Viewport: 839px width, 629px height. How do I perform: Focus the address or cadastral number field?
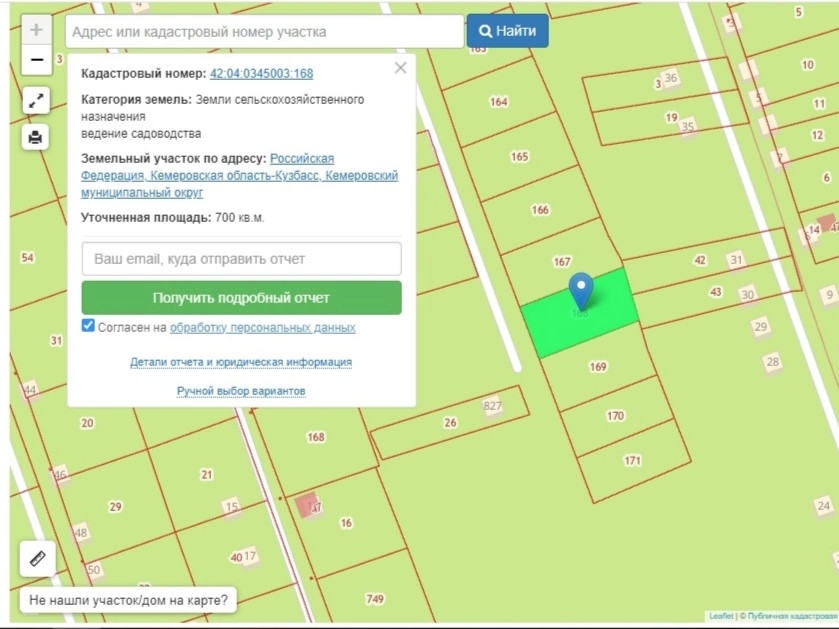(264, 32)
